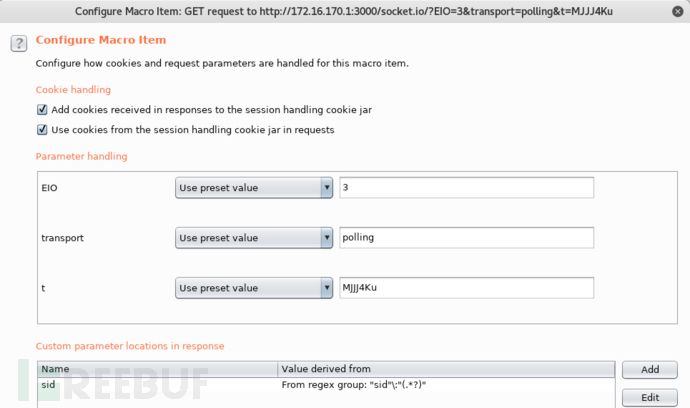Screen dimensions: 690x408
Task: Expand the t parameter handling dropdown
Action: (x=254, y=288)
